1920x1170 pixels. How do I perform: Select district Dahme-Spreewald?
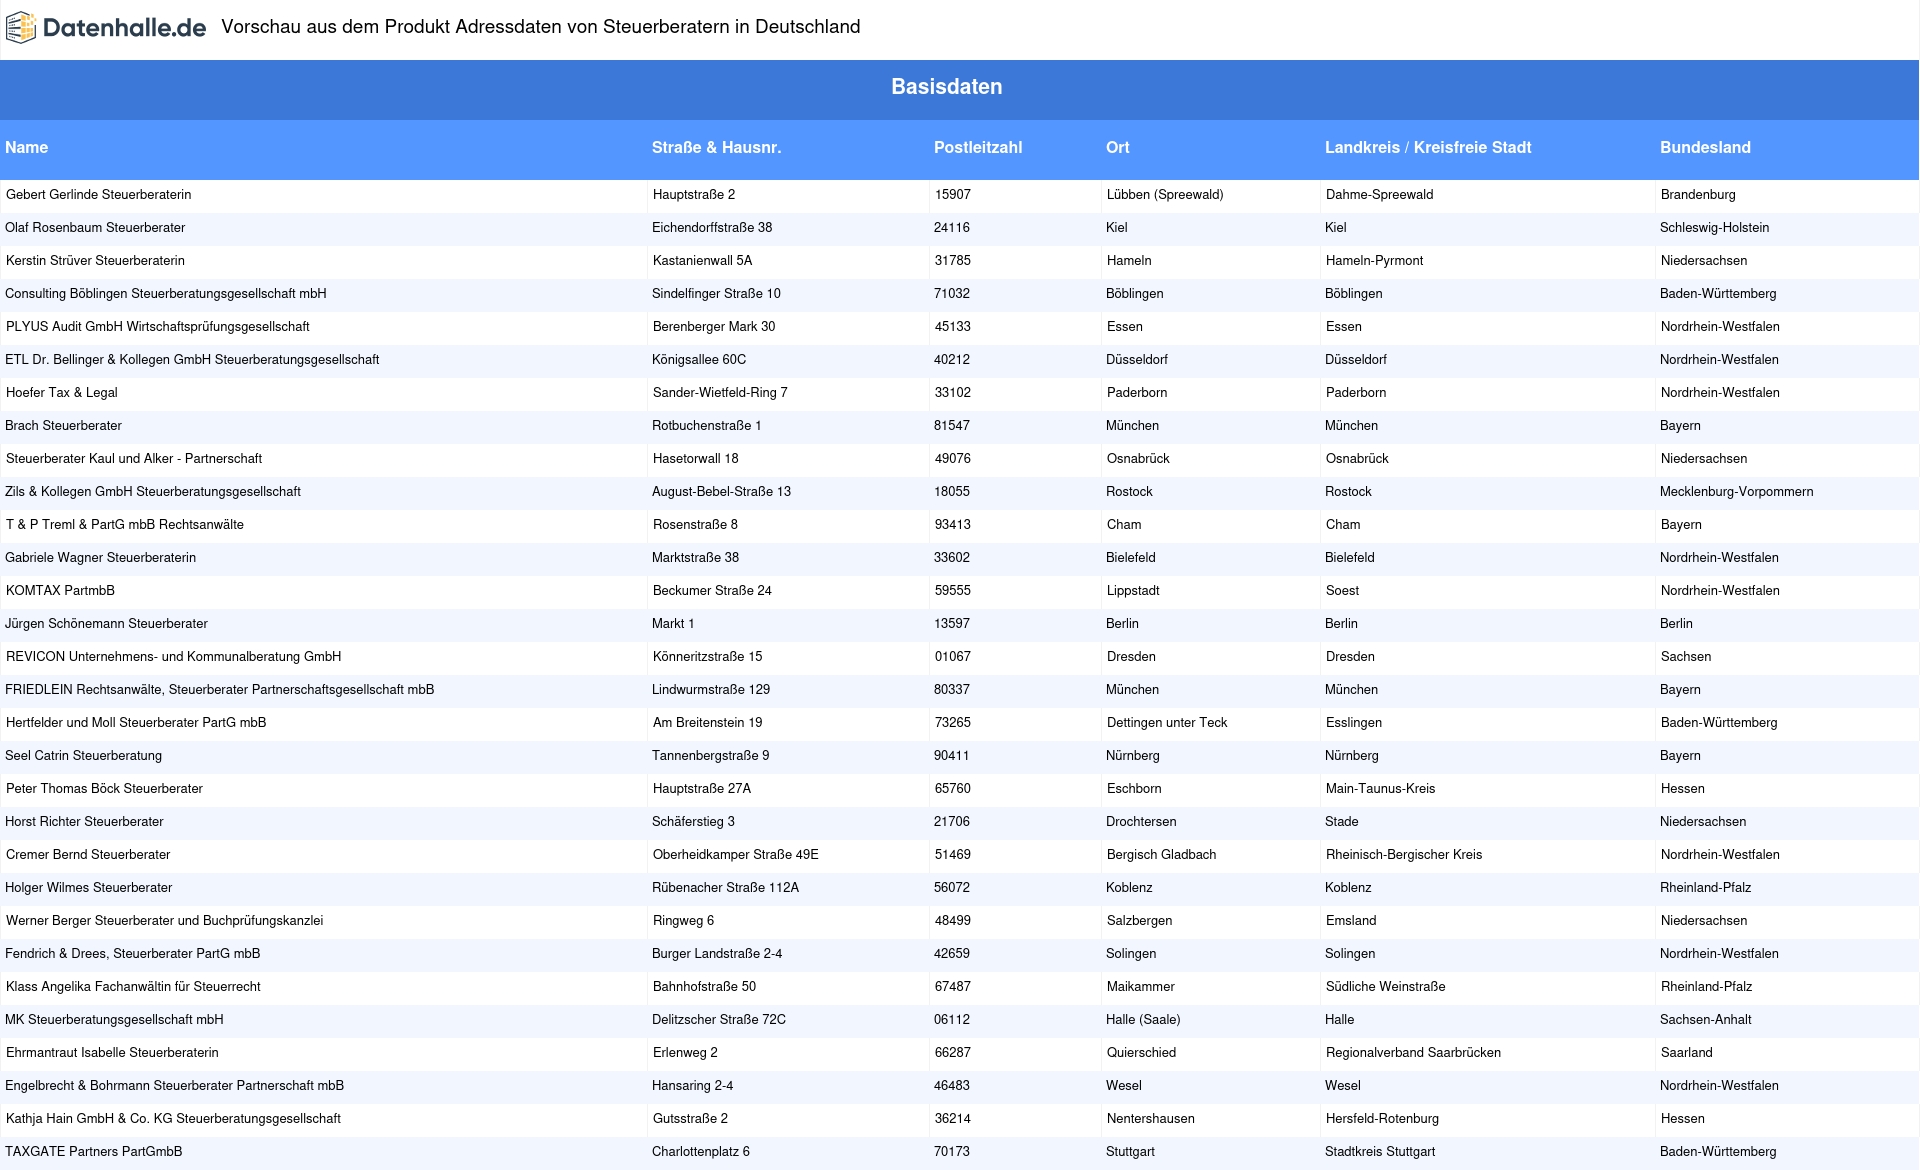click(1380, 195)
